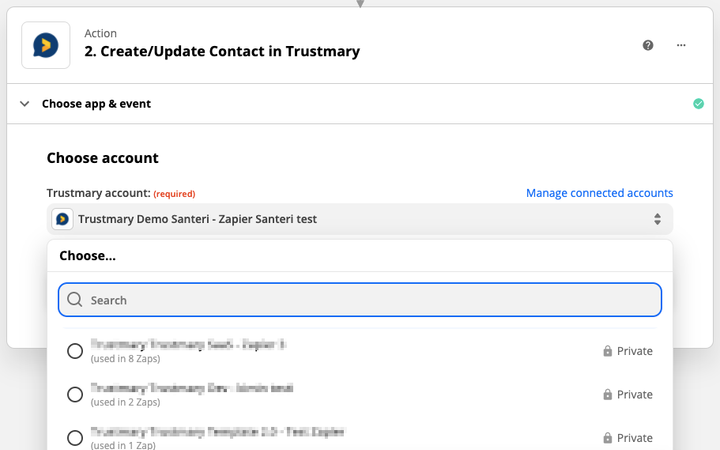Viewport: 720px width, 450px height.
Task: Open the help question mark icon
Action: point(648,45)
